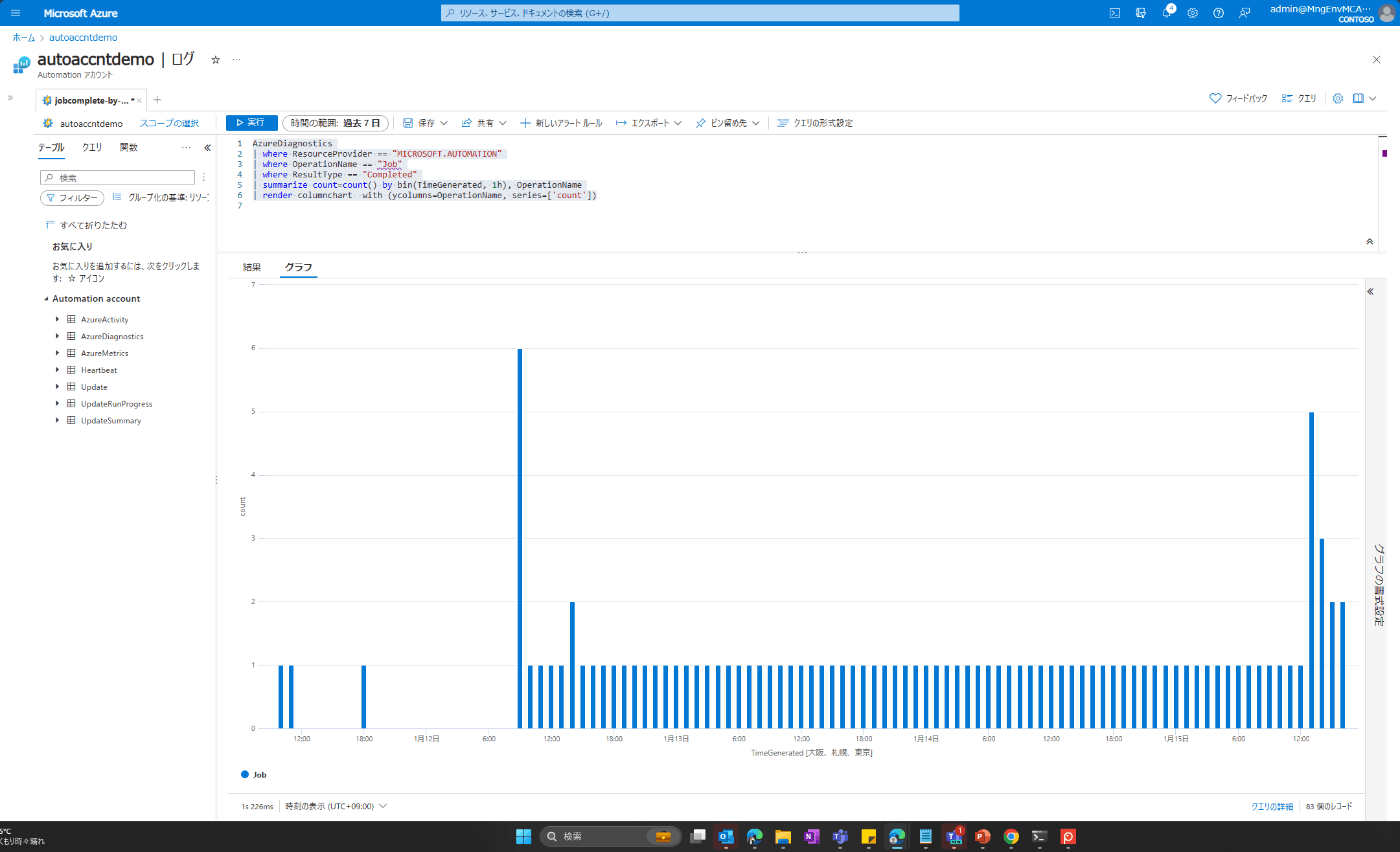
Task: Click Format query button
Action: click(x=815, y=123)
